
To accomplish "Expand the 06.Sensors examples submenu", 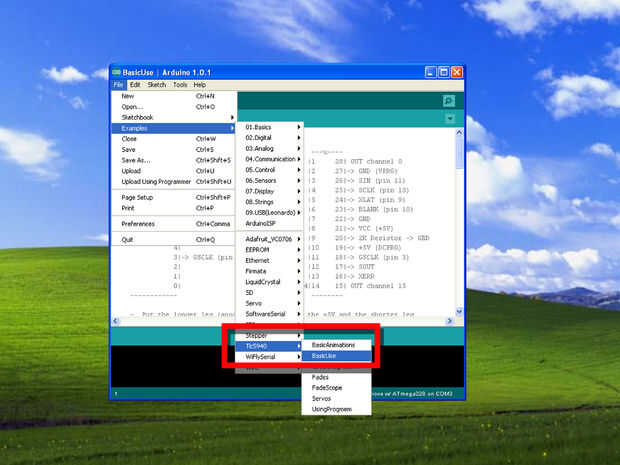I will coord(270,180).
